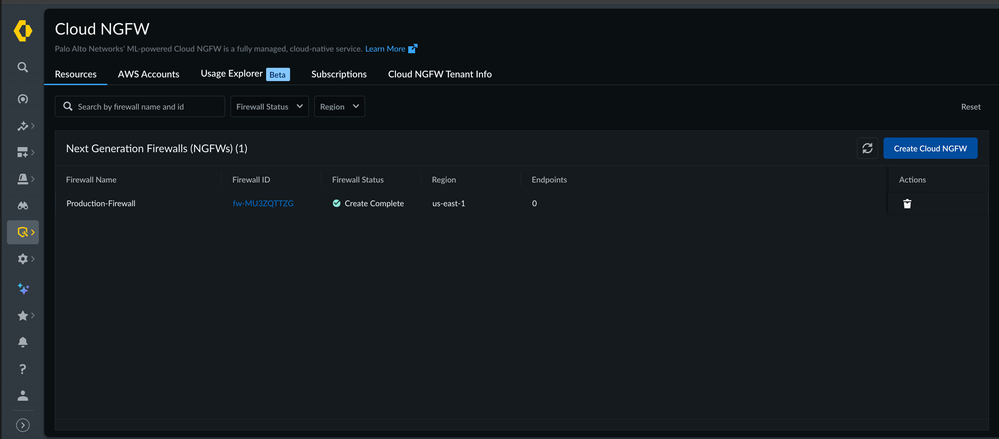Click the Actions column header
This screenshot has width=999, height=439.
[912, 180]
